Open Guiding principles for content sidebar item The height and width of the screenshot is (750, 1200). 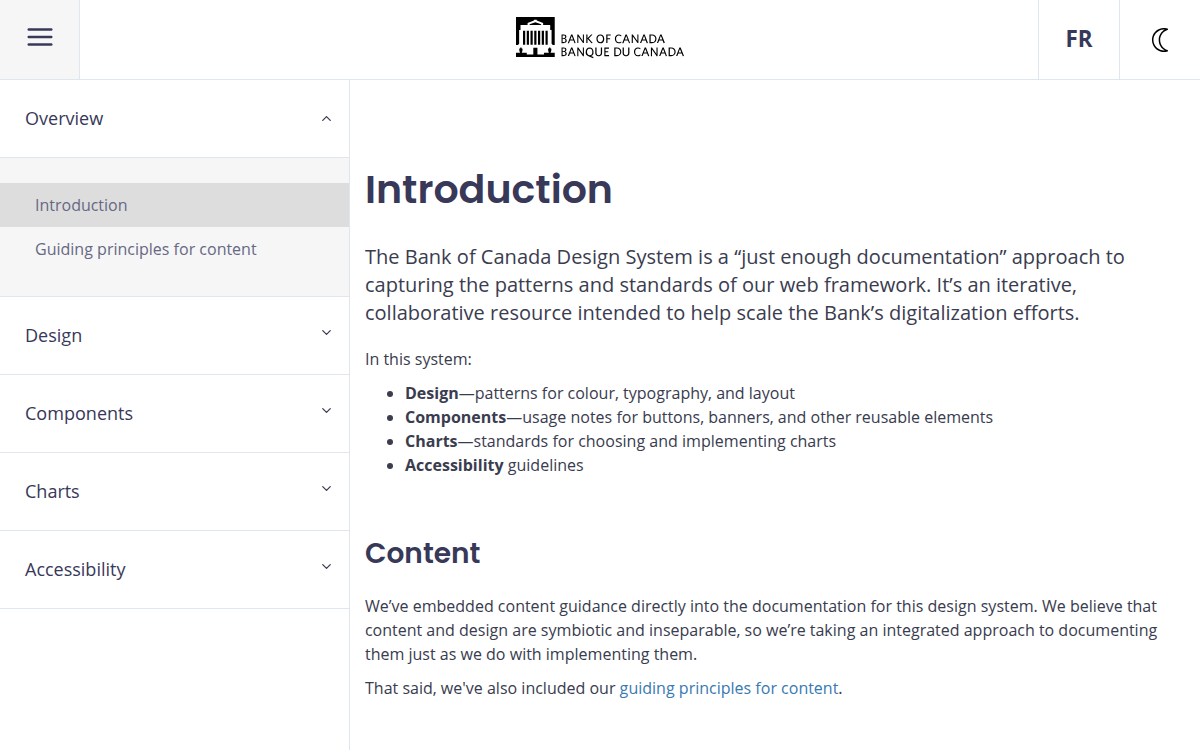coord(174,249)
